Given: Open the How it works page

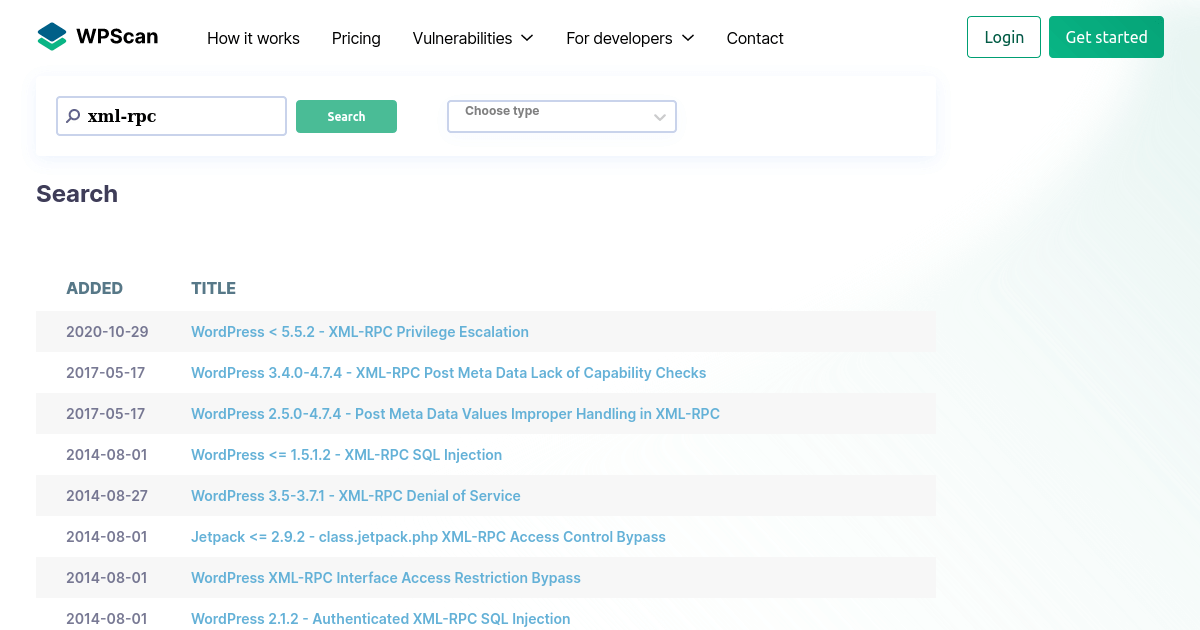Looking at the screenshot, I should [253, 38].
